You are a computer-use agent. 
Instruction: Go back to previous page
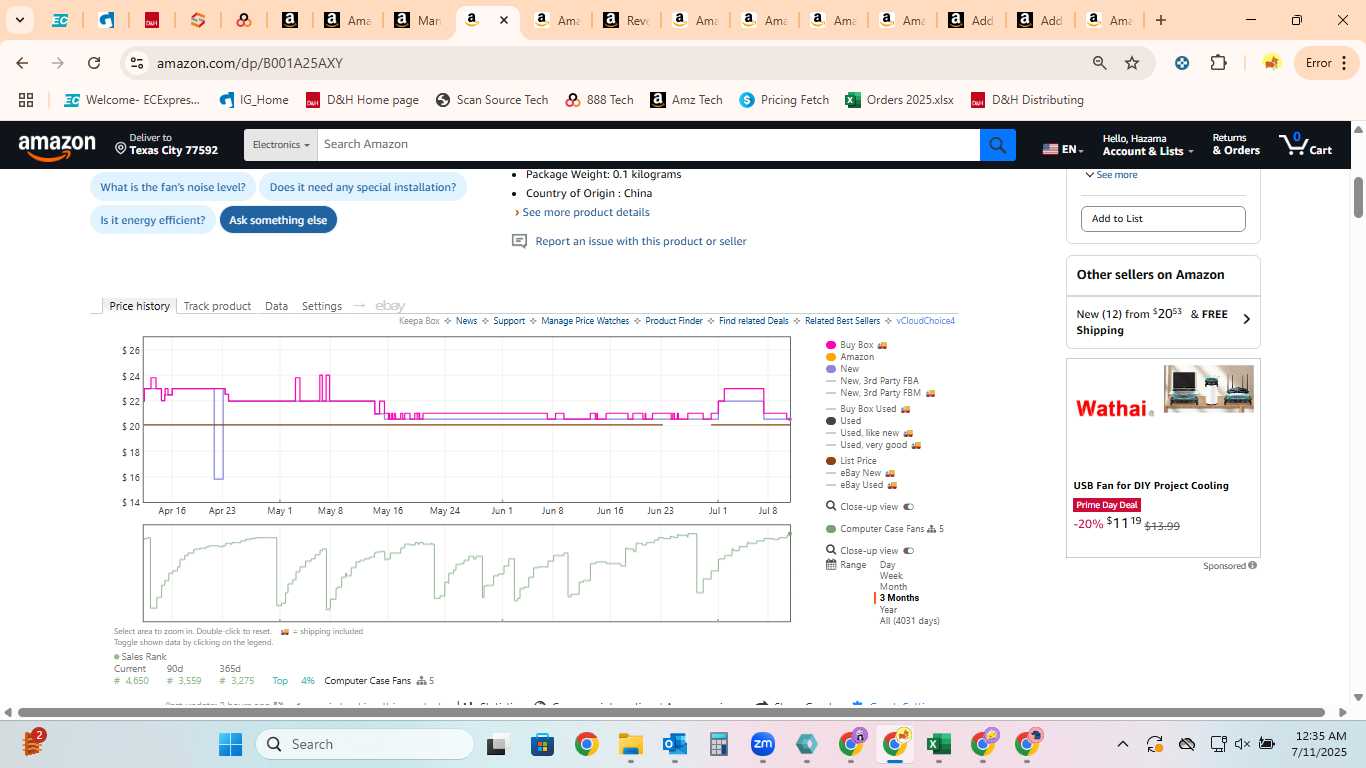[x=22, y=63]
